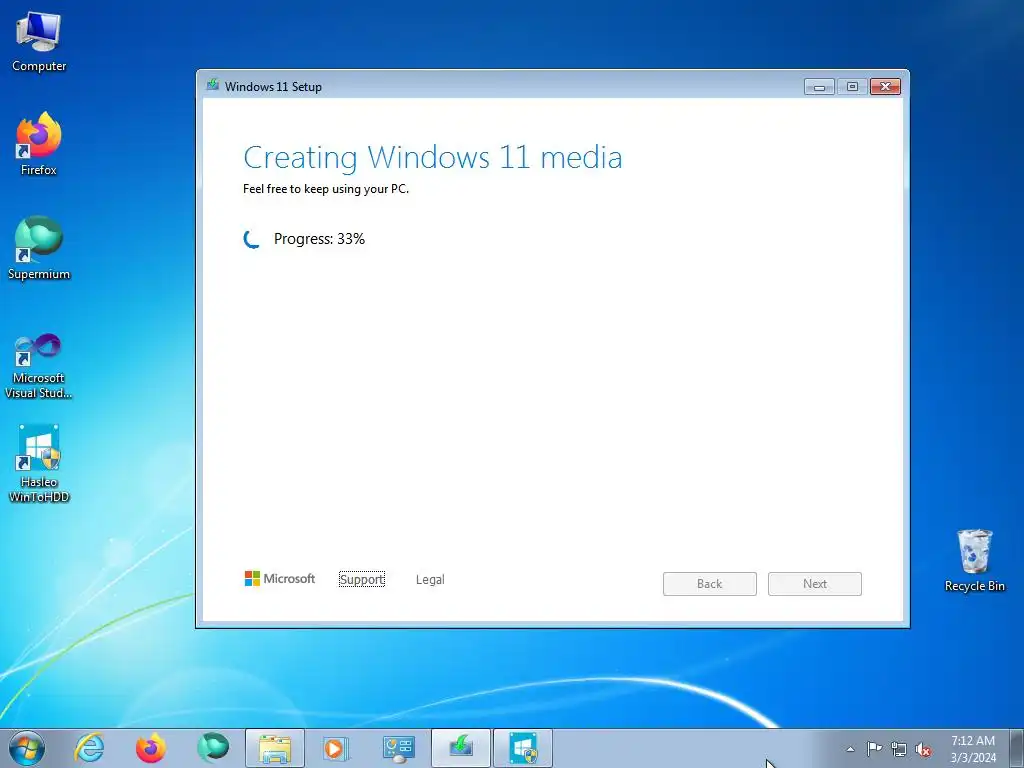This screenshot has width=1024, height=768.
Task: Click the Microsoft logo in Setup
Action: pos(280,579)
